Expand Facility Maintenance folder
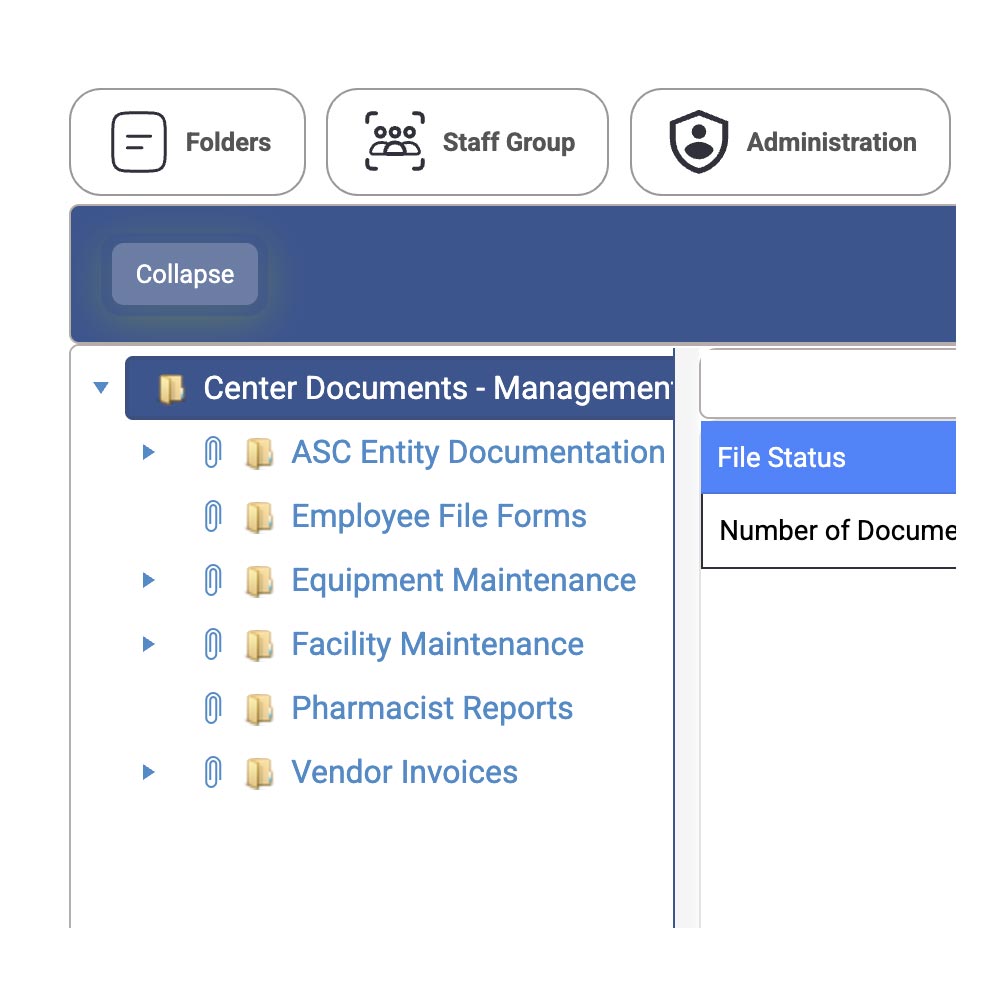 (149, 644)
